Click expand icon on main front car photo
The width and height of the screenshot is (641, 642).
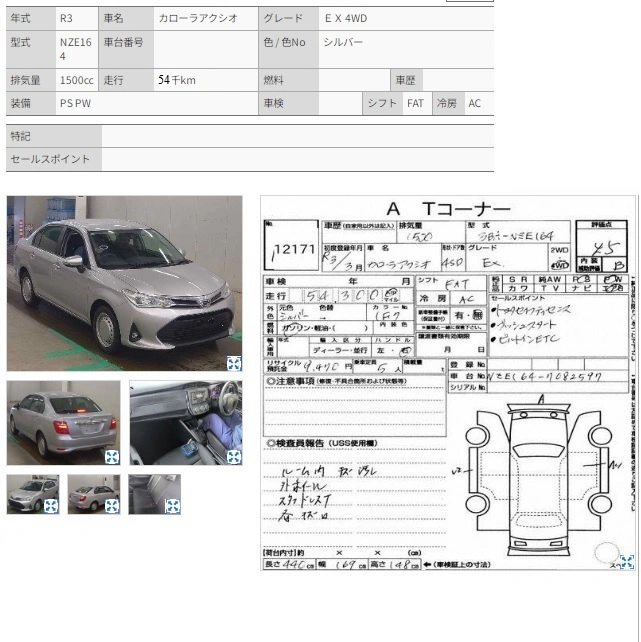click(234, 363)
